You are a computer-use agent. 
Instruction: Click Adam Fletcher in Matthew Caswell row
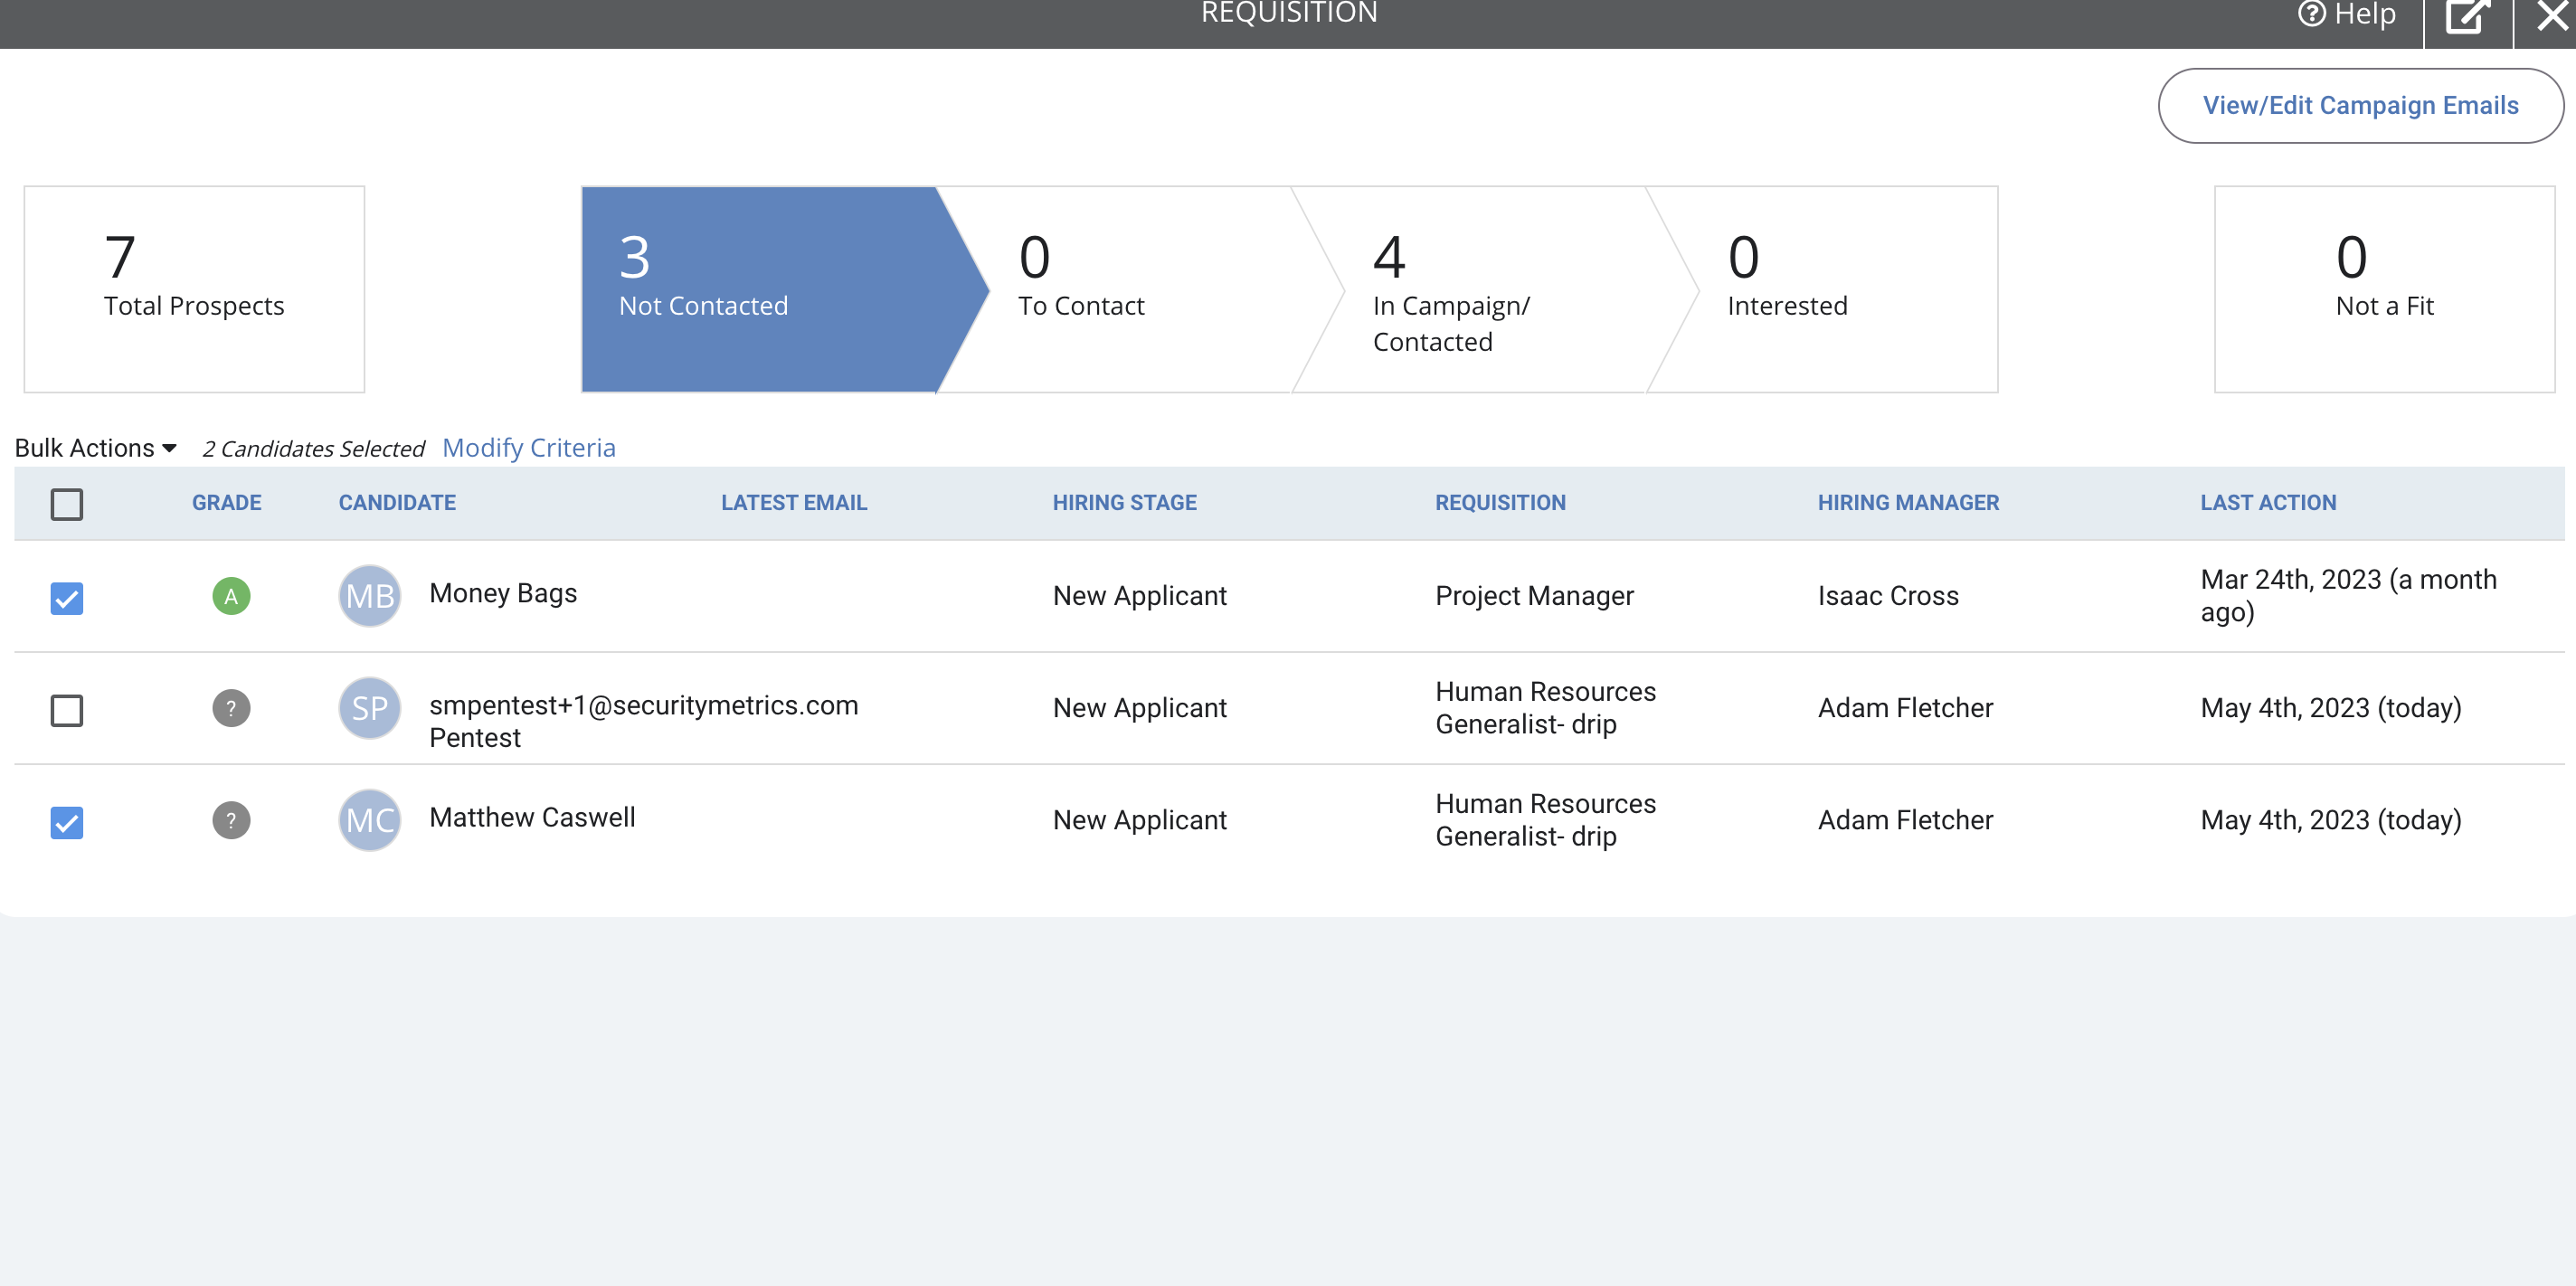tap(1905, 820)
